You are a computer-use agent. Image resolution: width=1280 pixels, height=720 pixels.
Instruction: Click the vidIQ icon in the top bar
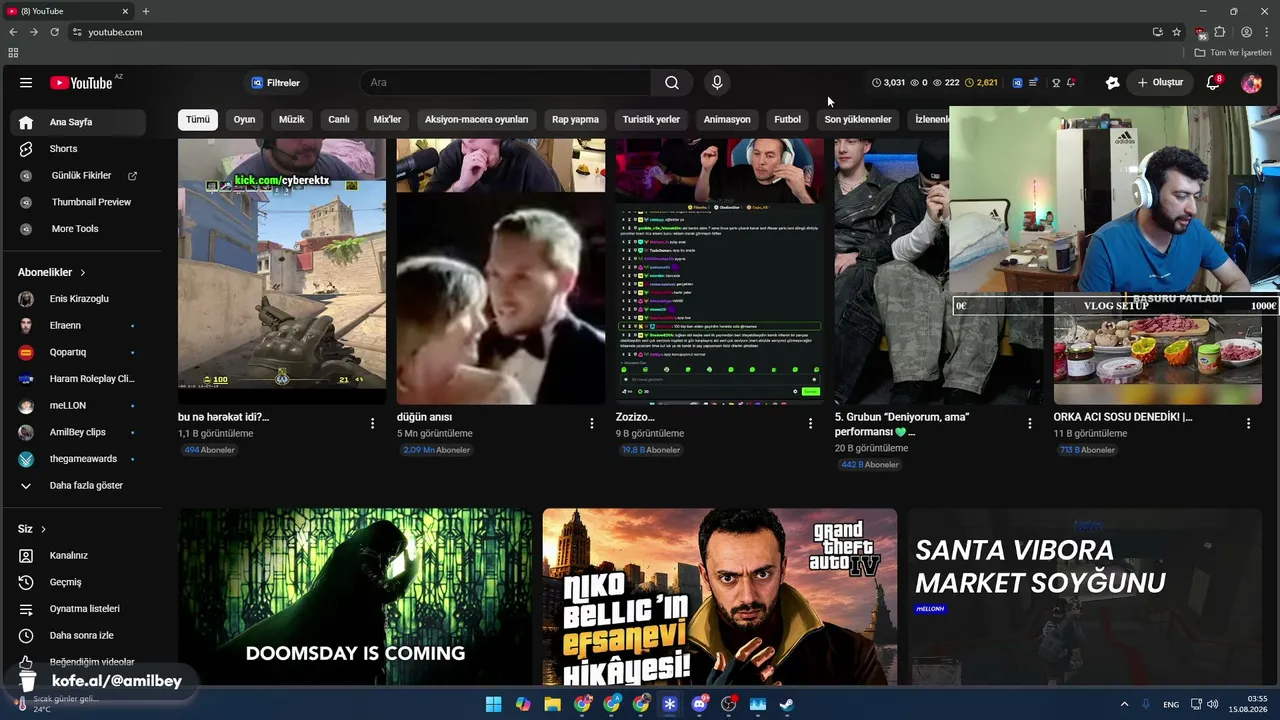[1018, 83]
